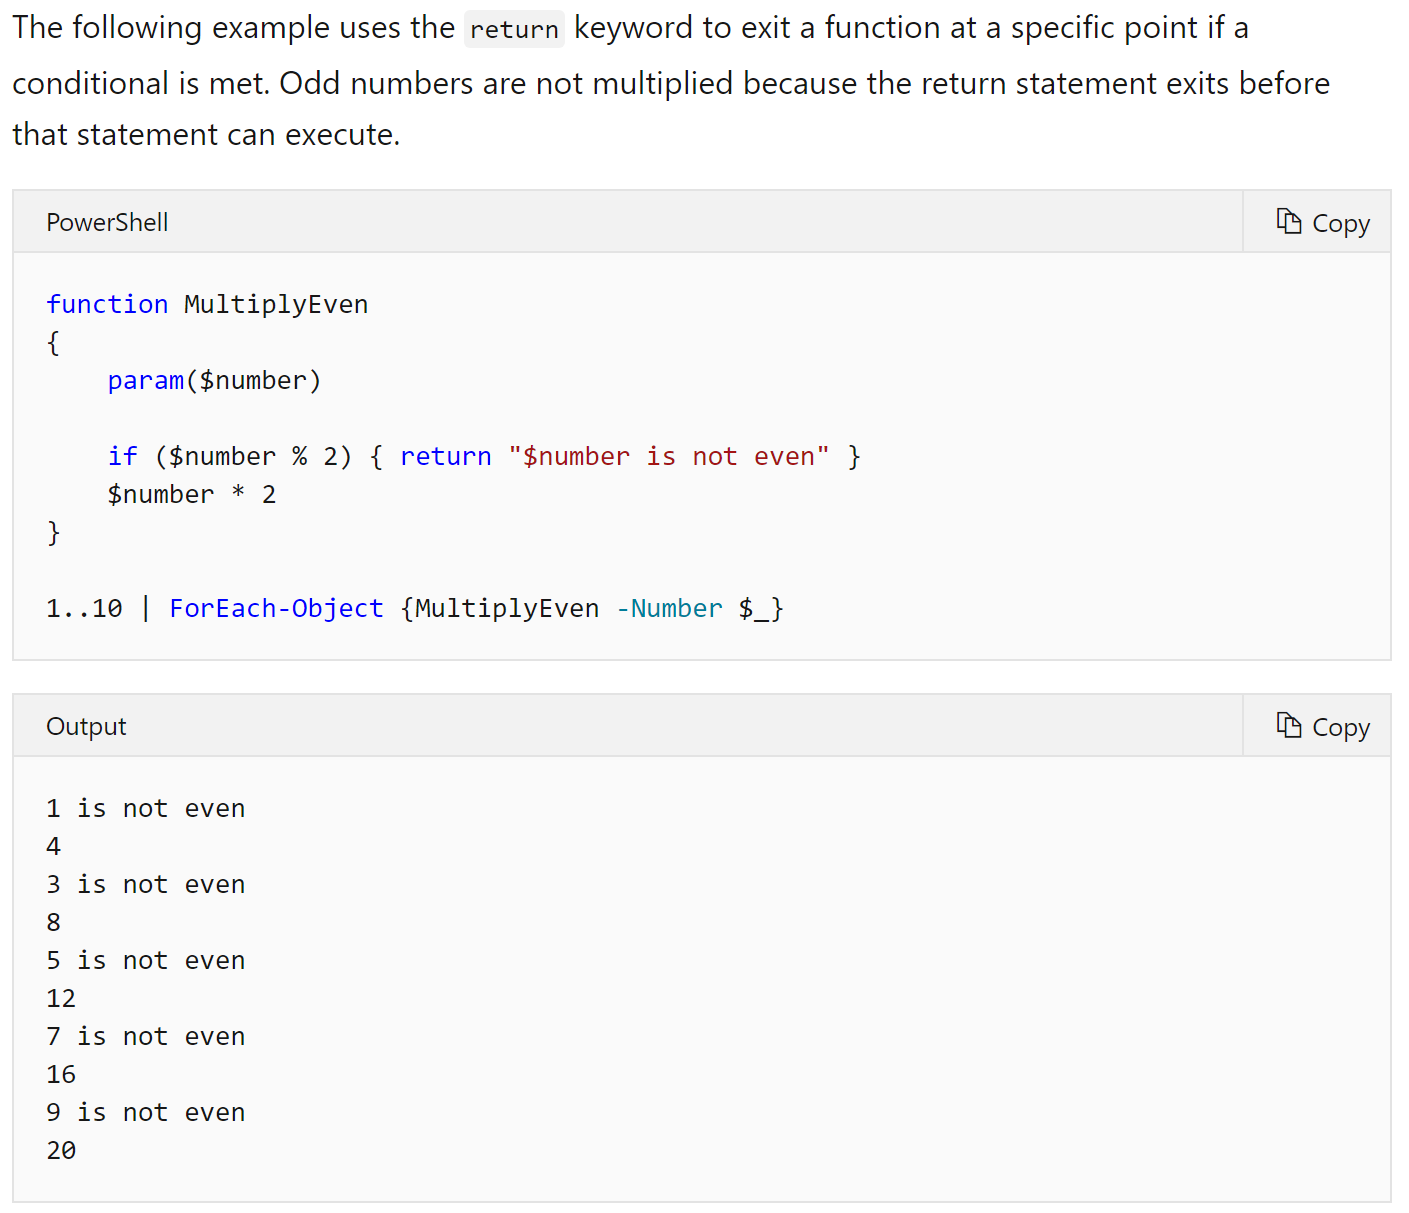Click the MultiplyEven function name
Image resolution: width=1409 pixels, height=1213 pixels.
(x=275, y=304)
